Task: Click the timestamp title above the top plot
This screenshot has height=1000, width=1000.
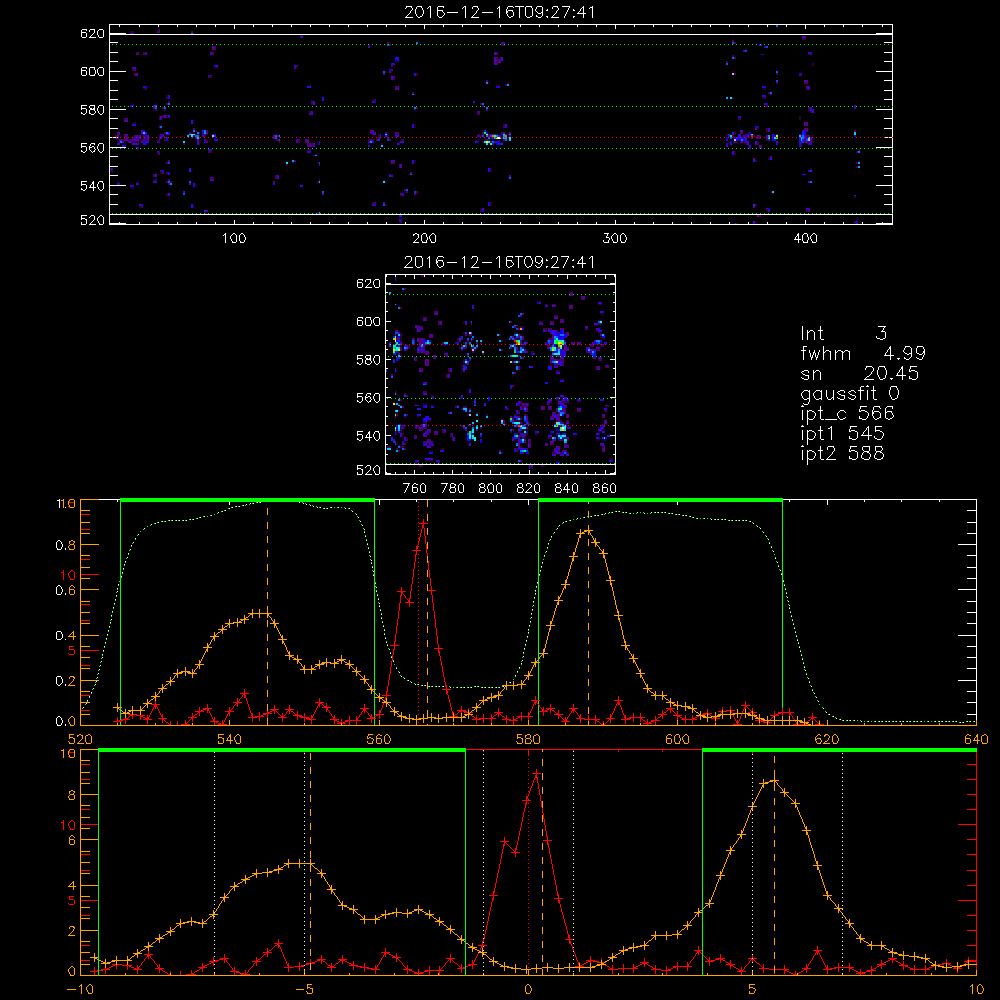Action: [x=500, y=12]
